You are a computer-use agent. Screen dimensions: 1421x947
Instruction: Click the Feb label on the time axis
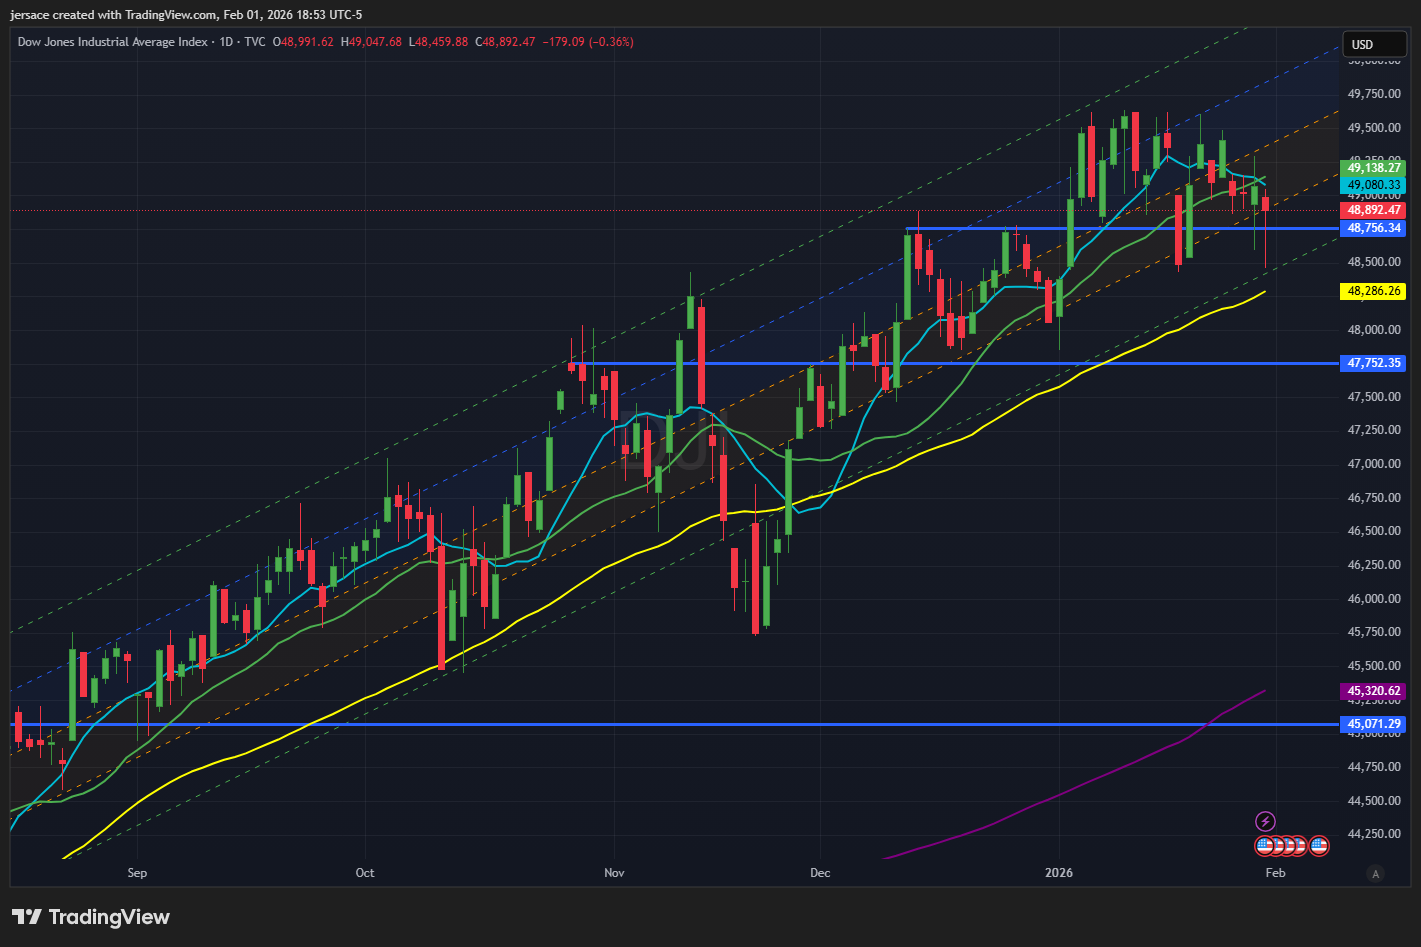(x=1275, y=873)
